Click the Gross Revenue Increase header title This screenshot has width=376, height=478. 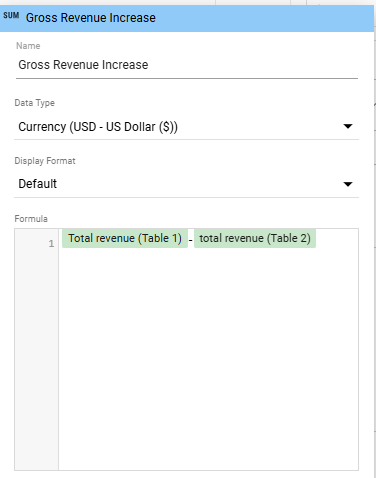(91, 18)
